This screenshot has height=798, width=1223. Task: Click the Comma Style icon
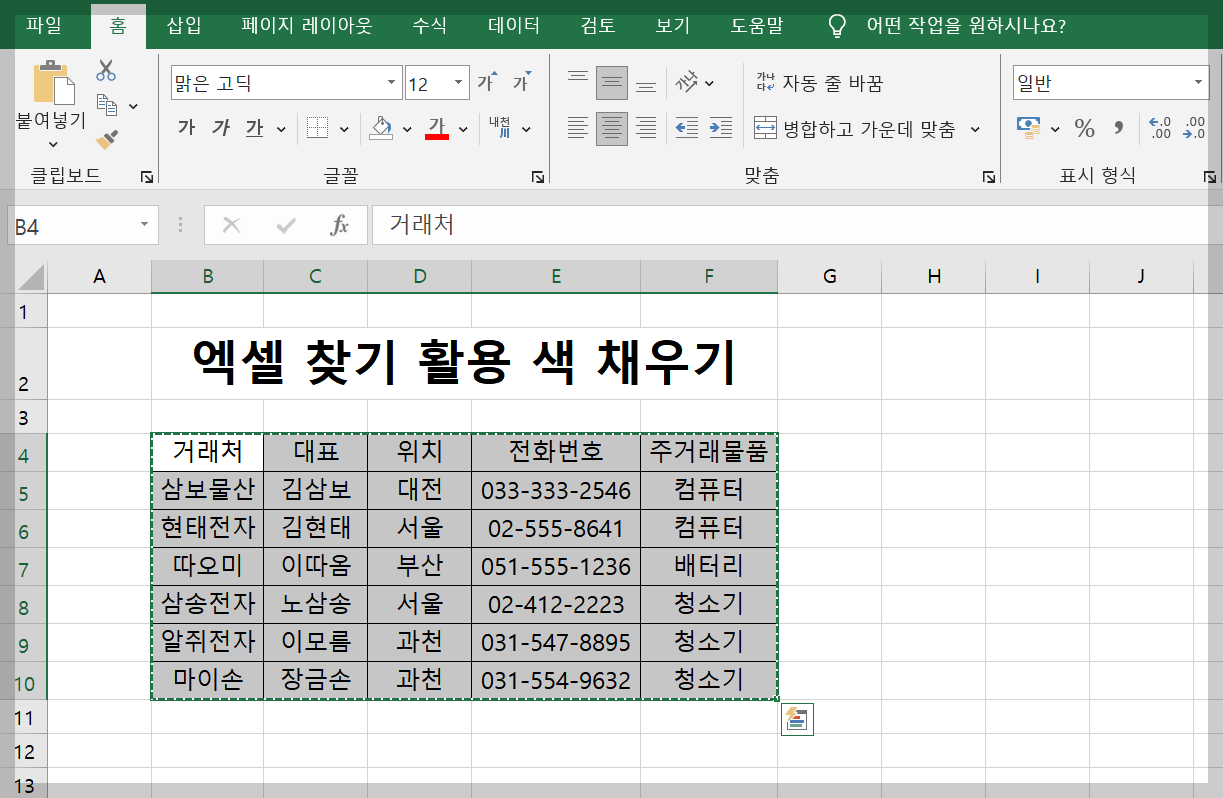[x=1116, y=128]
